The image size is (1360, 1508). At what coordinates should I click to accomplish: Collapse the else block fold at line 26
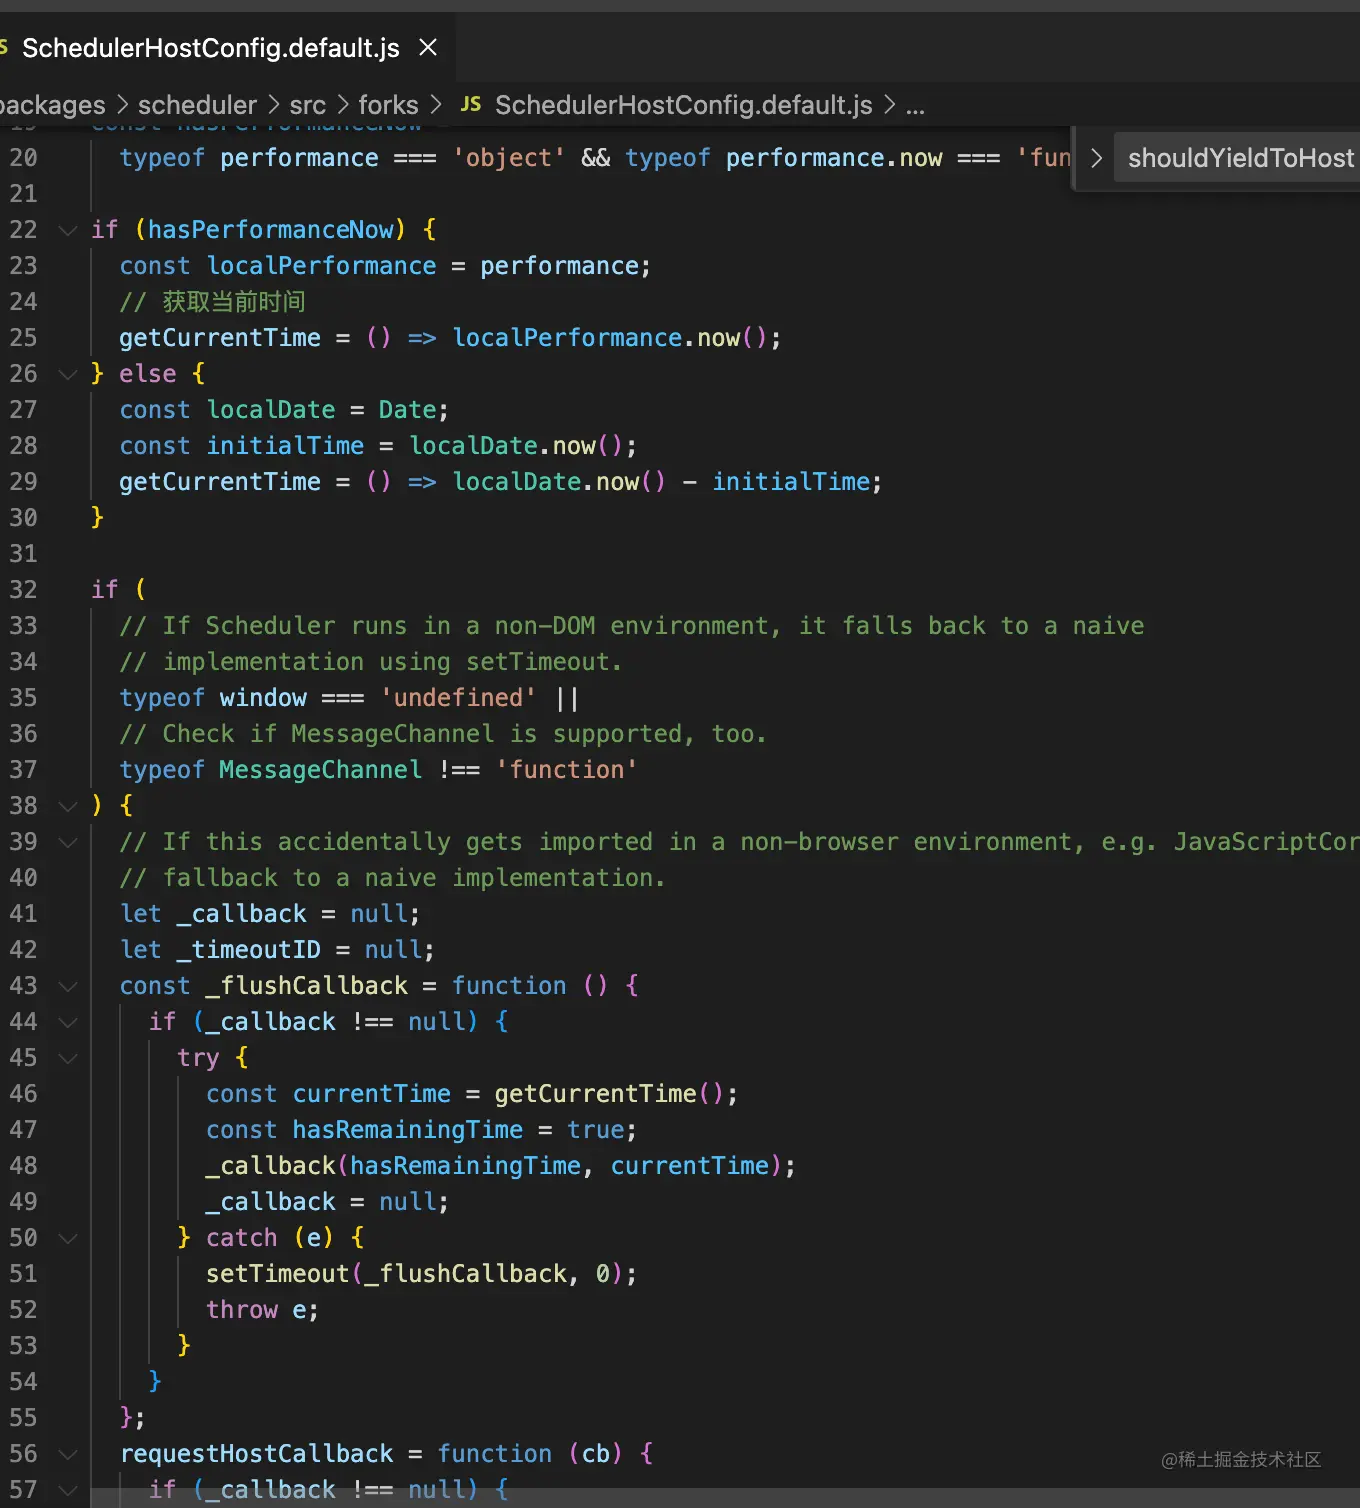pyautogui.click(x=68, y=374)
